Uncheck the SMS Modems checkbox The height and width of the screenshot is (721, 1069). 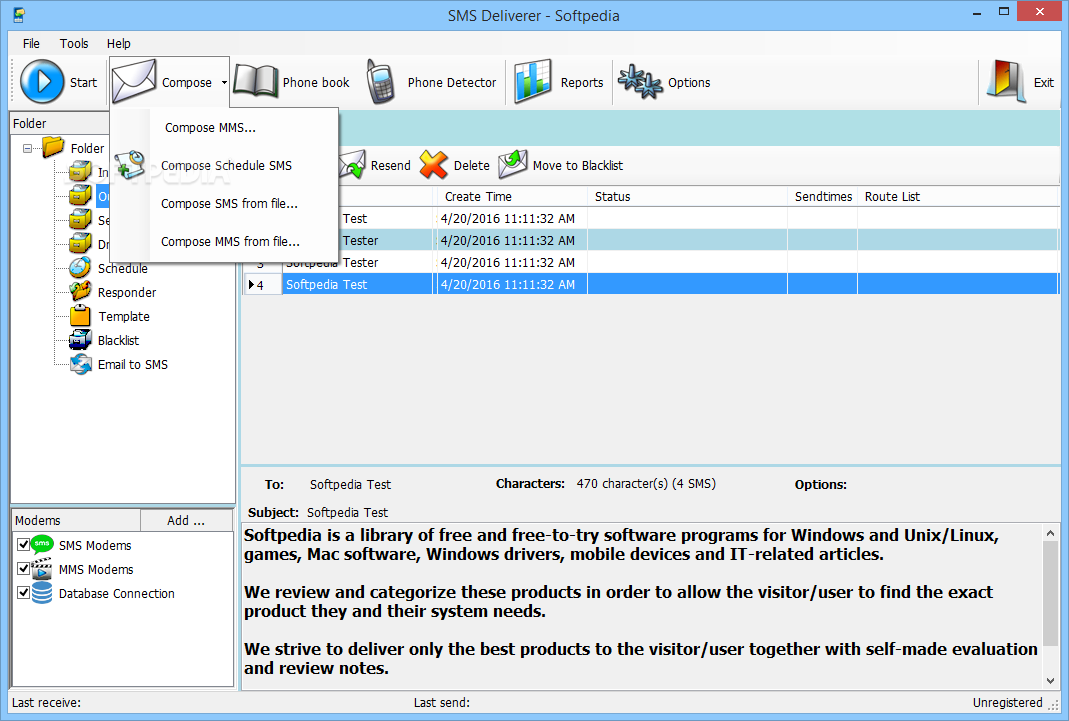click(x=23, y=544)
